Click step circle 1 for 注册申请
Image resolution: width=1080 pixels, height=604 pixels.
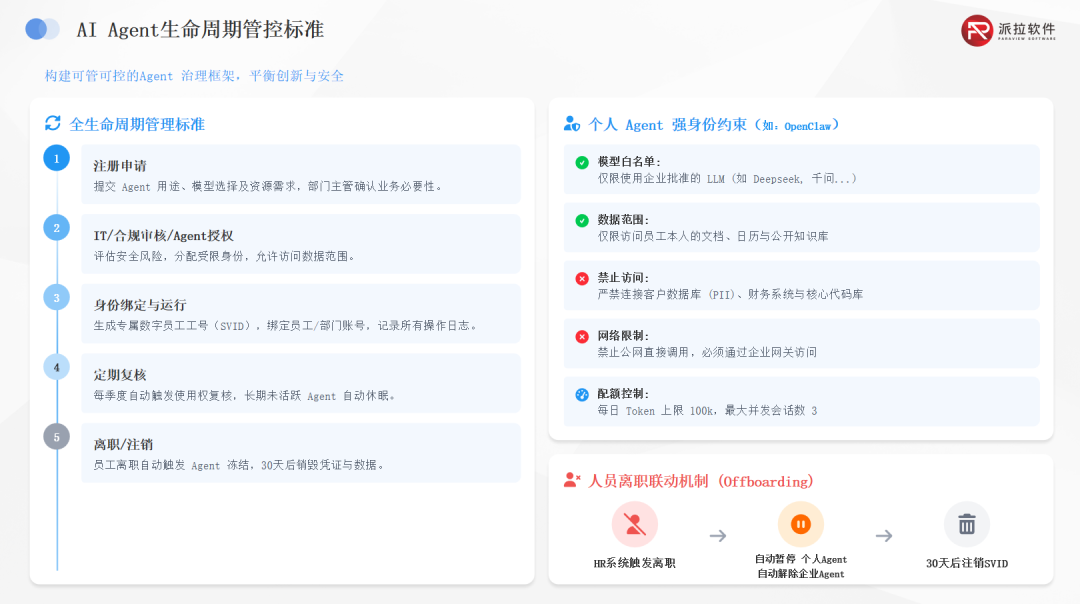pyautogui.click(x=56, y=158)
